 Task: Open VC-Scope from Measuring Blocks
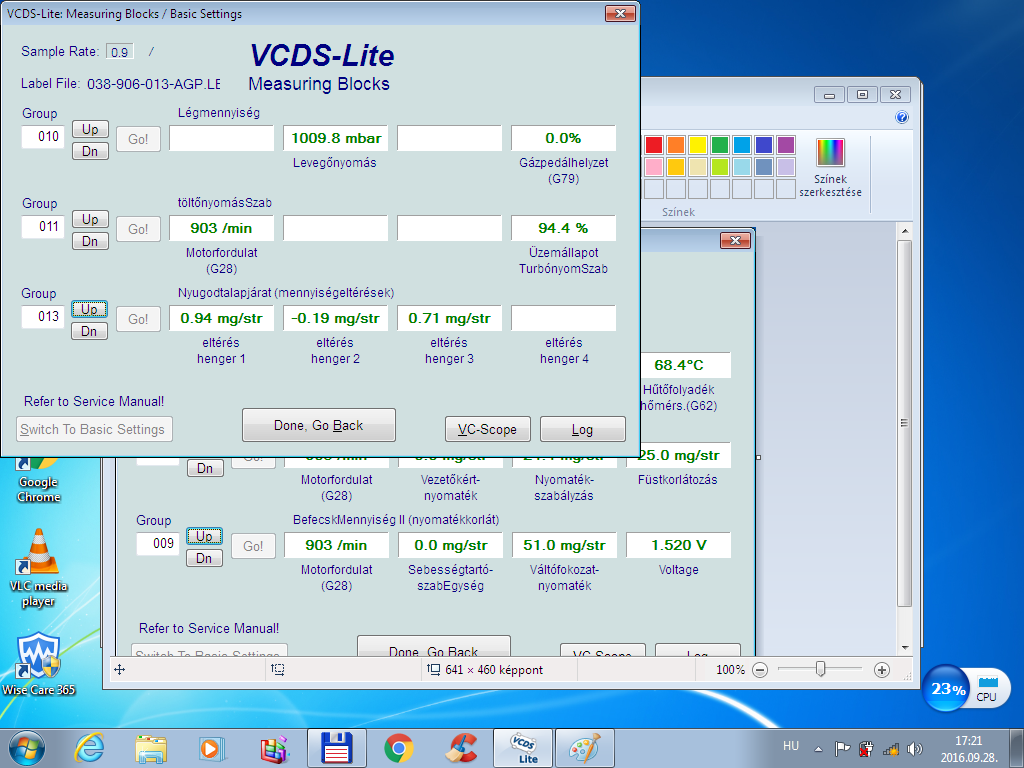tap(488, 429)
